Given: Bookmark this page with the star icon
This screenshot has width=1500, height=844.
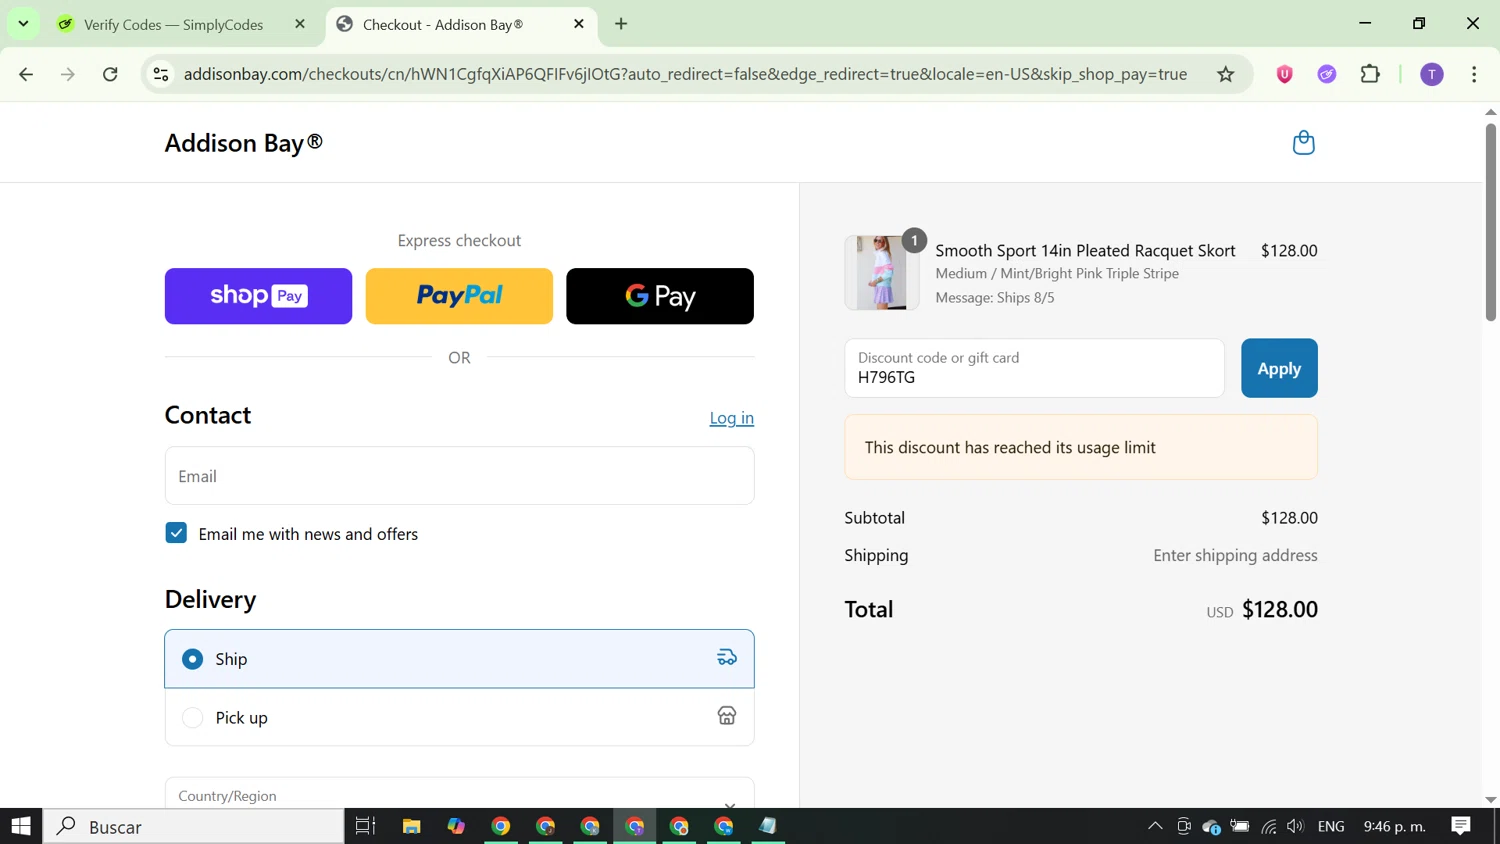Looking at the screenshot, I should [1226, 74].
